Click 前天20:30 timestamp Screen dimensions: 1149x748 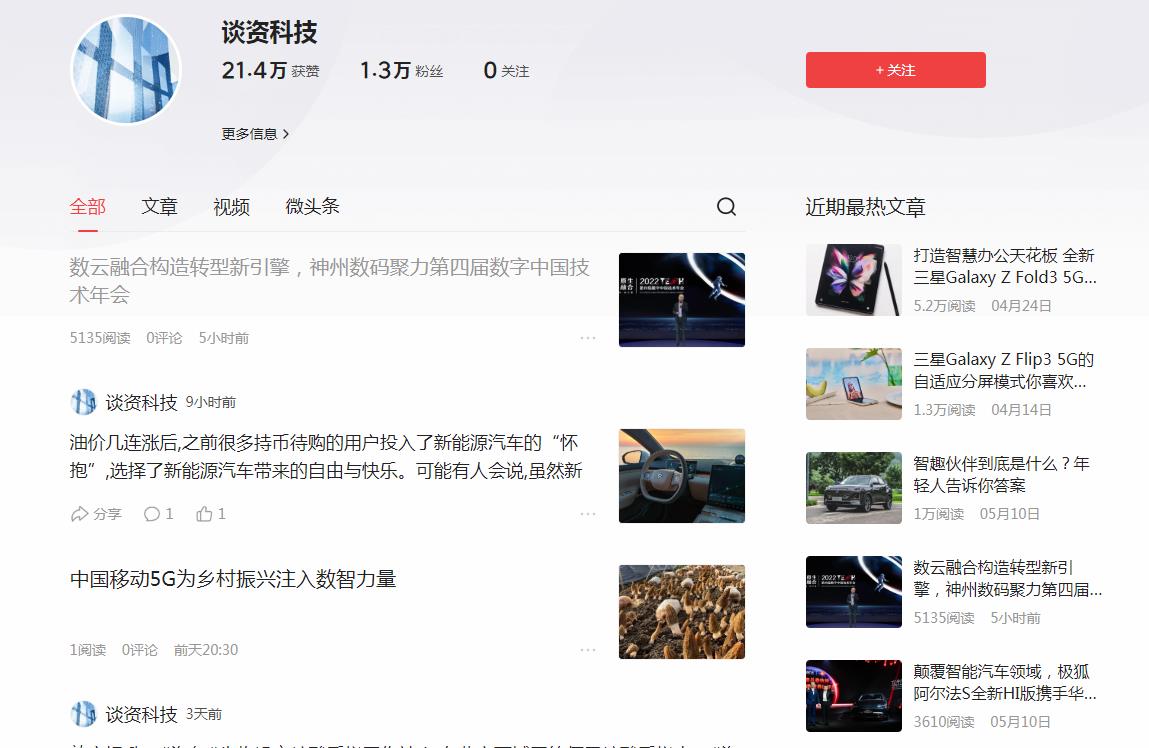[x=206, y=650]
